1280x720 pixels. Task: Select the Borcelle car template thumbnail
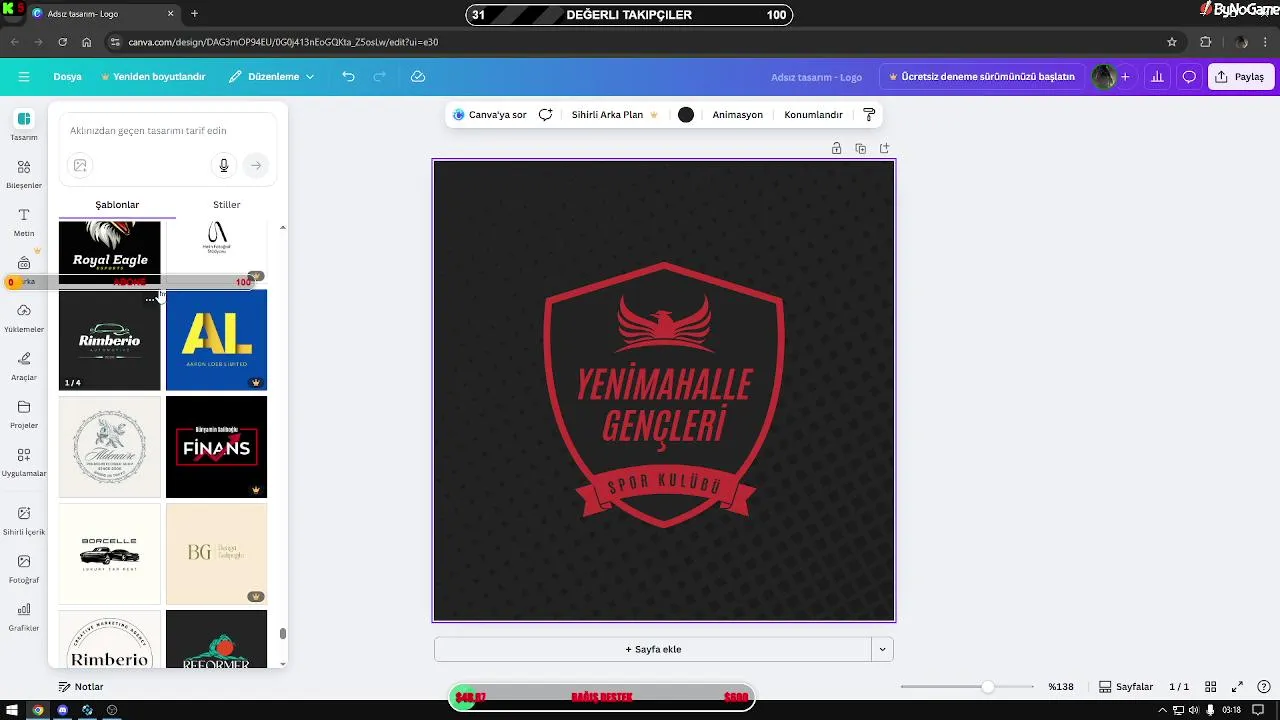(x=109, y=554)
